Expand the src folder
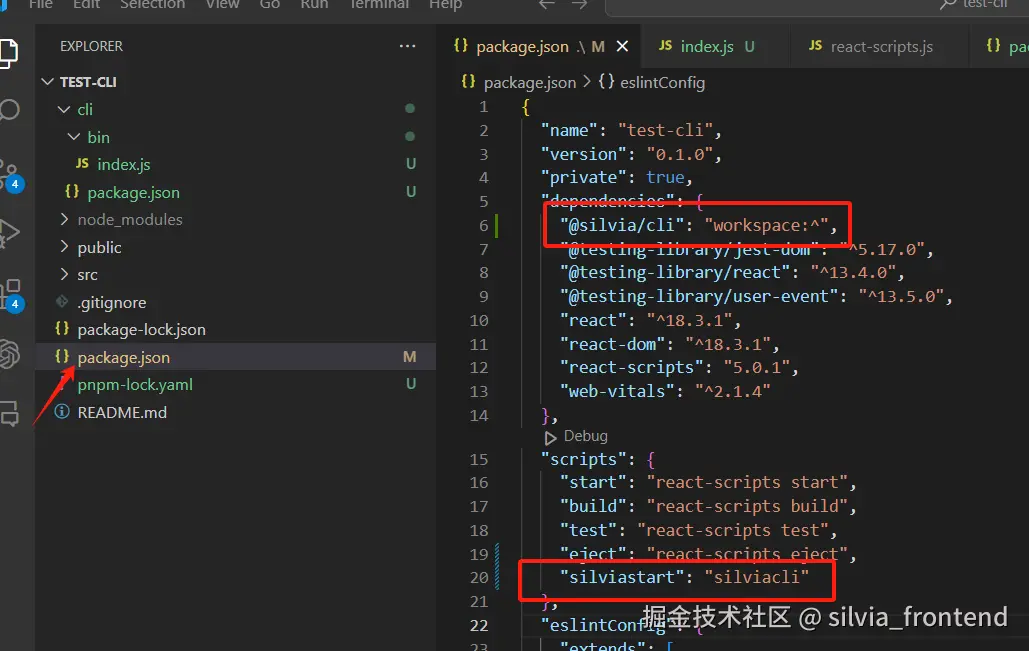 tap(87, 275)
